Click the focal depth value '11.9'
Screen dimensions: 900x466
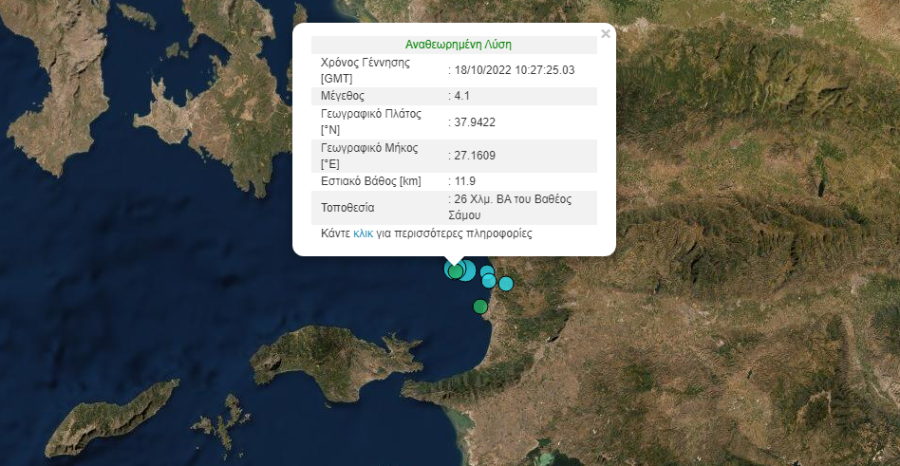(464, 181)
